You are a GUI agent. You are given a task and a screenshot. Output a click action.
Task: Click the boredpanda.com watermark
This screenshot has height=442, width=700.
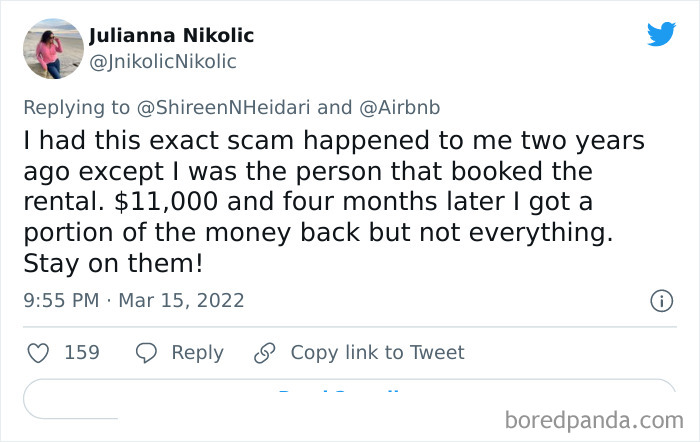click(597, 417)
